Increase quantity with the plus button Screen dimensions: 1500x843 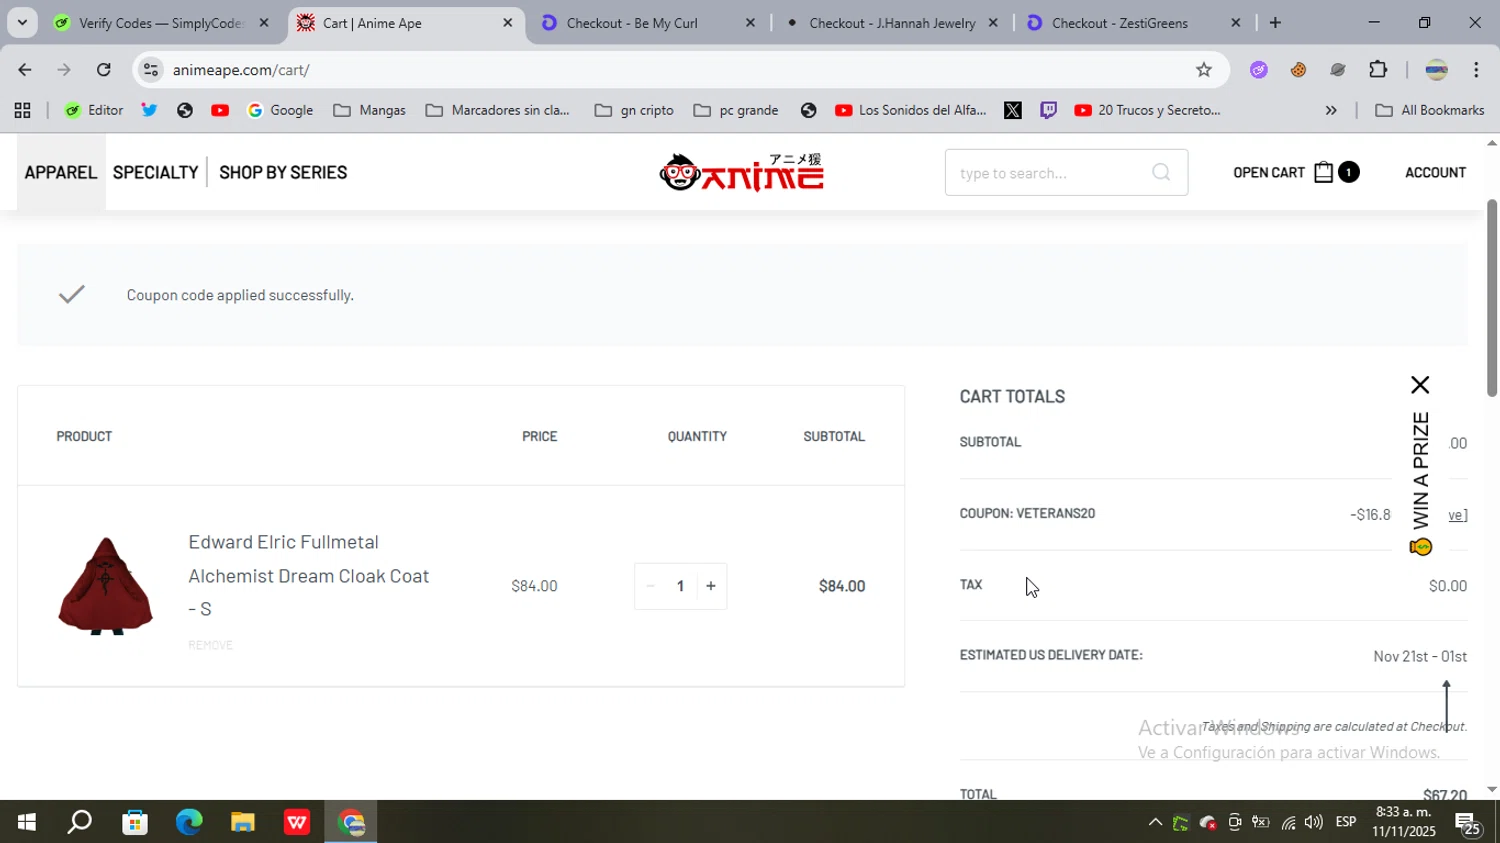(x=711, y=586)
